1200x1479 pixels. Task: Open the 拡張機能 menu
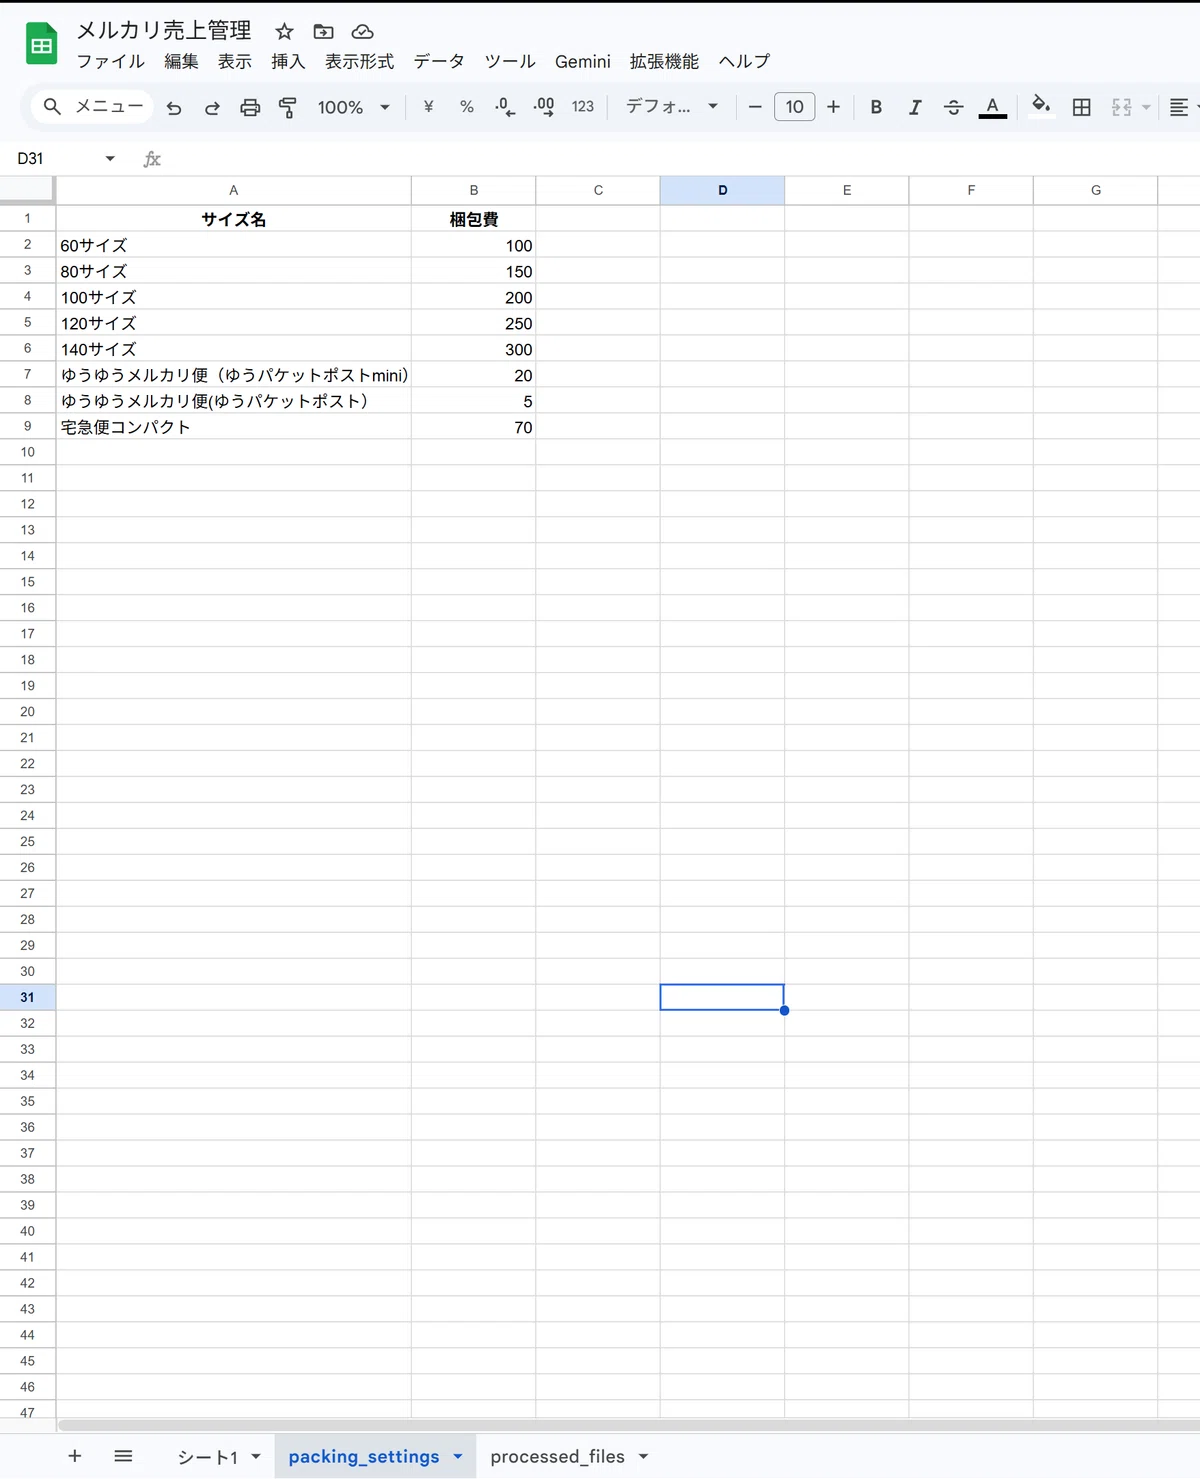[664, 61]
